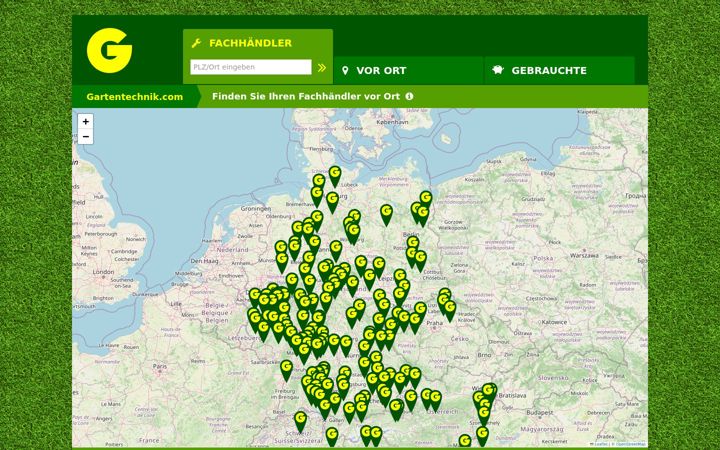720x450 pixels.
Task: Click the Leaflet attribution link
Action: pos(600,444)
